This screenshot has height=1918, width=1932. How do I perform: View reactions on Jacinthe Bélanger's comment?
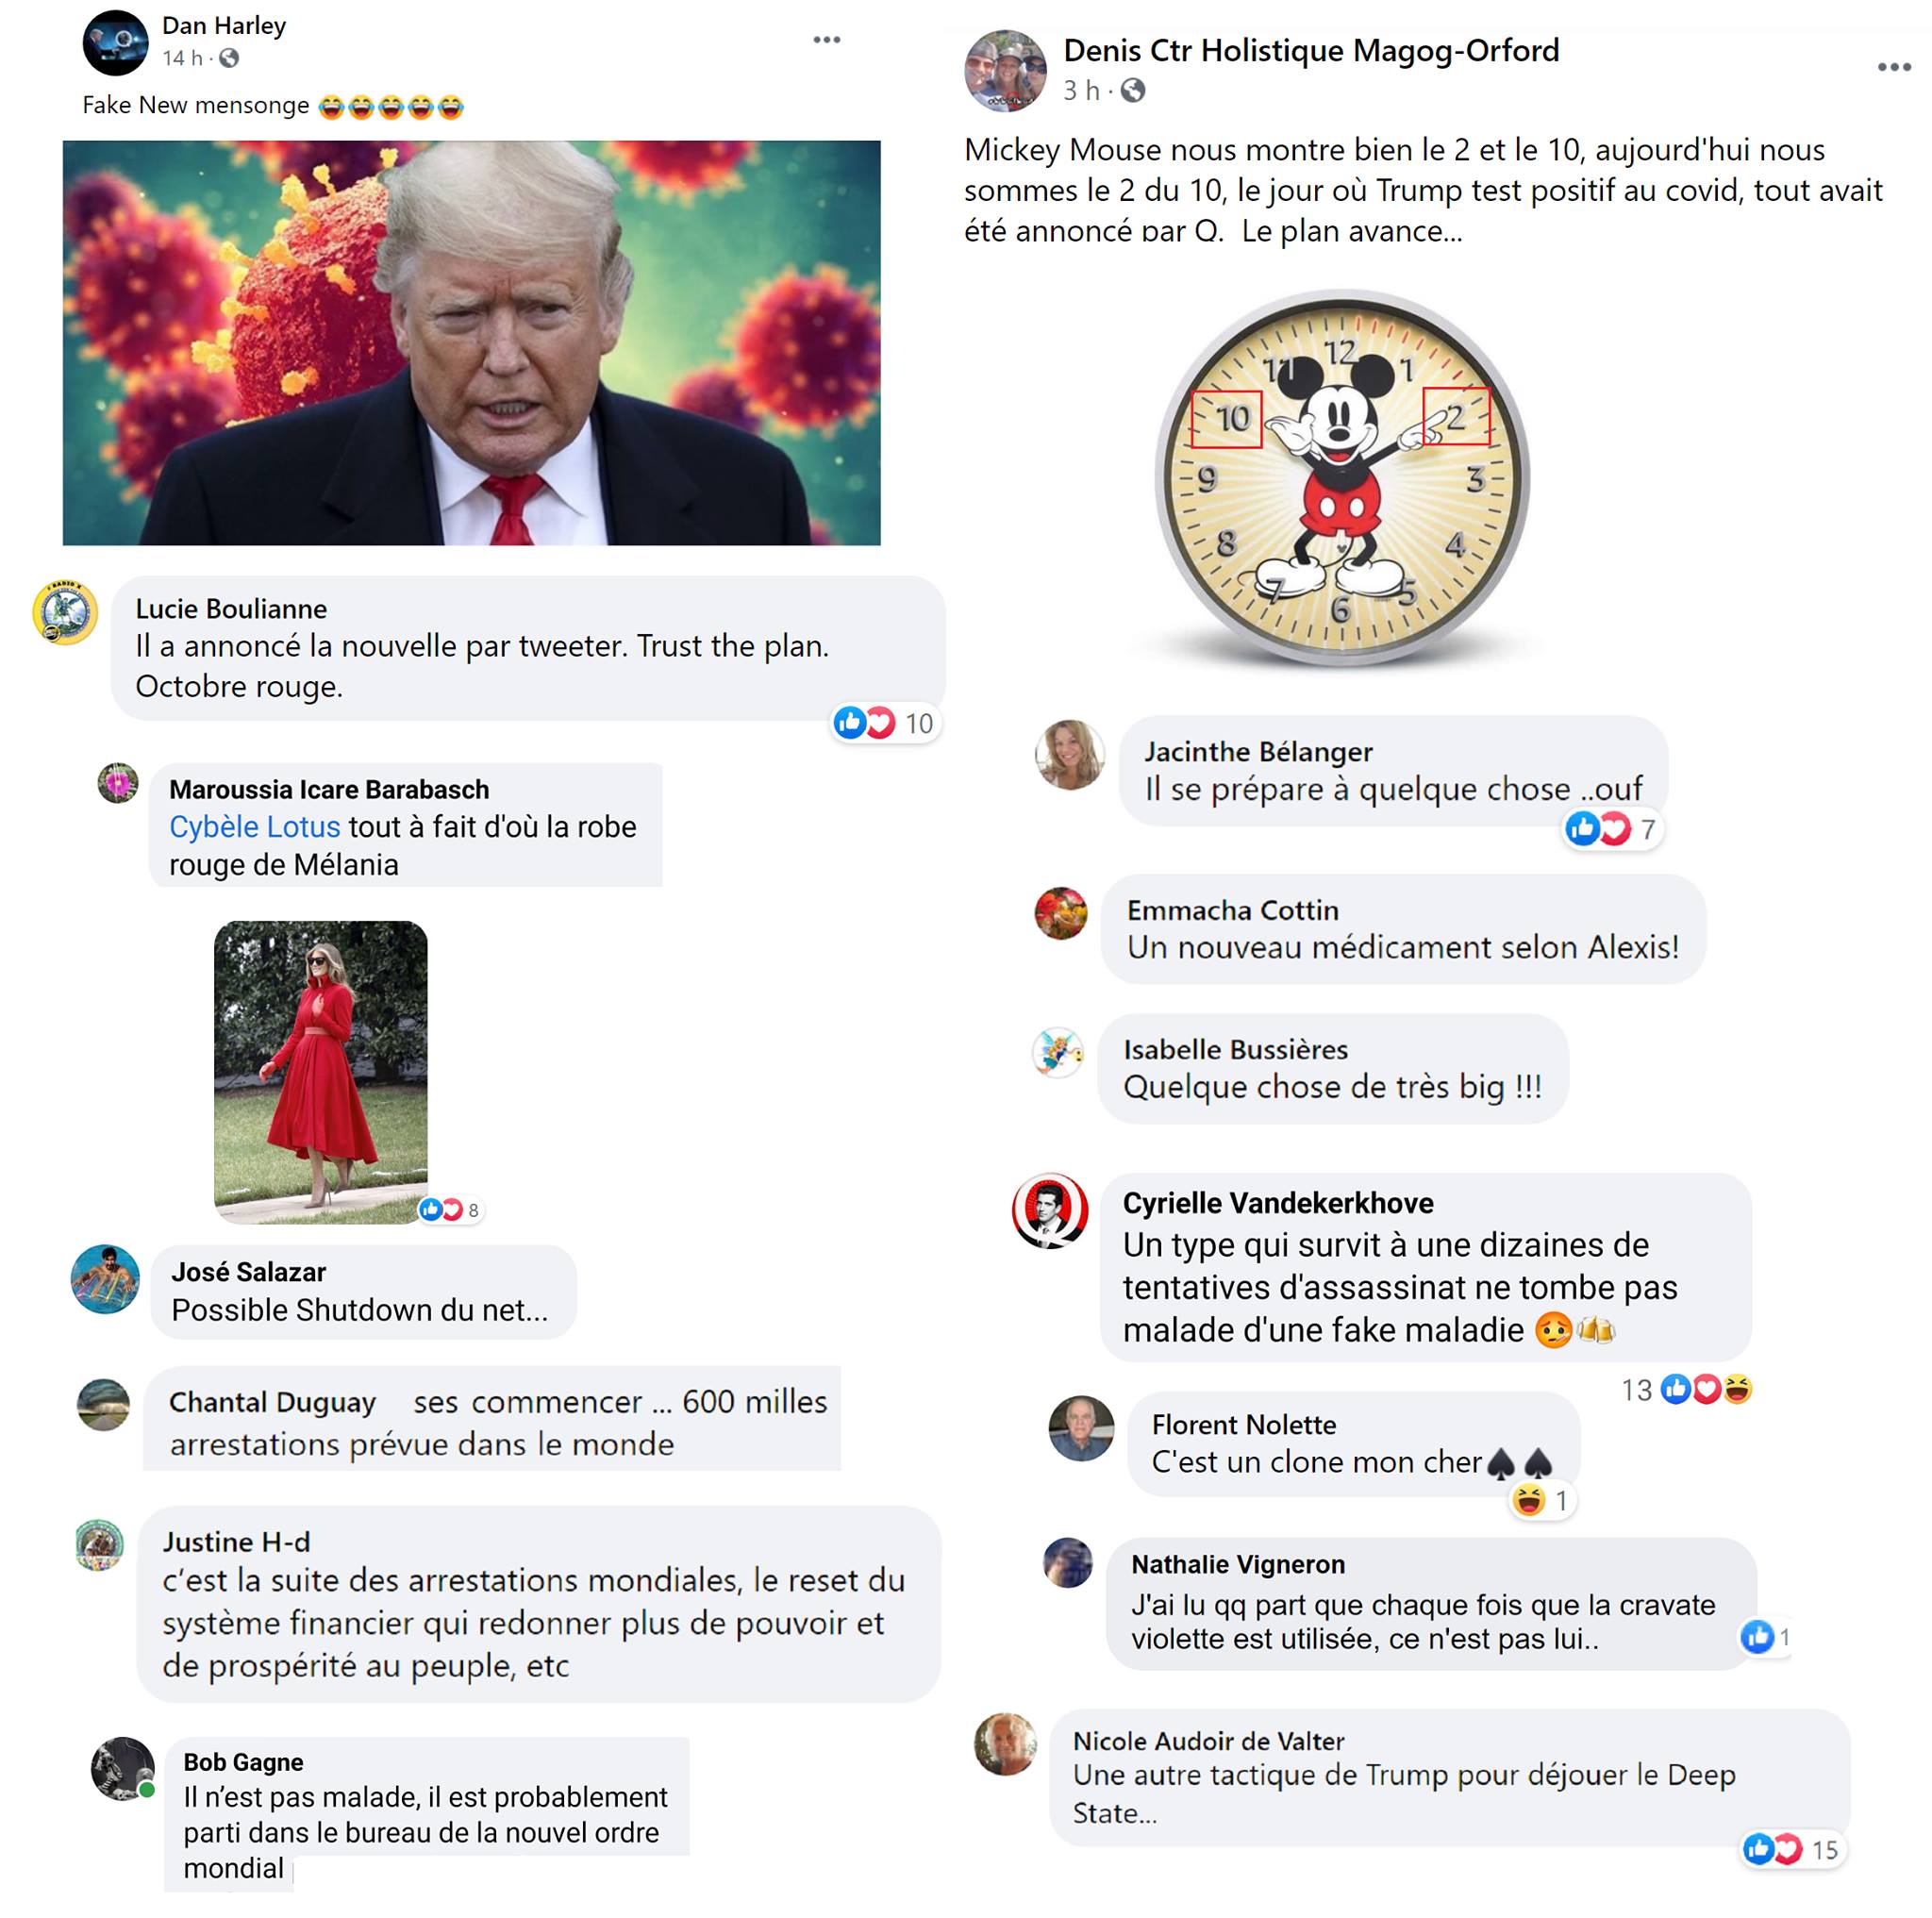click(1612, 829)
